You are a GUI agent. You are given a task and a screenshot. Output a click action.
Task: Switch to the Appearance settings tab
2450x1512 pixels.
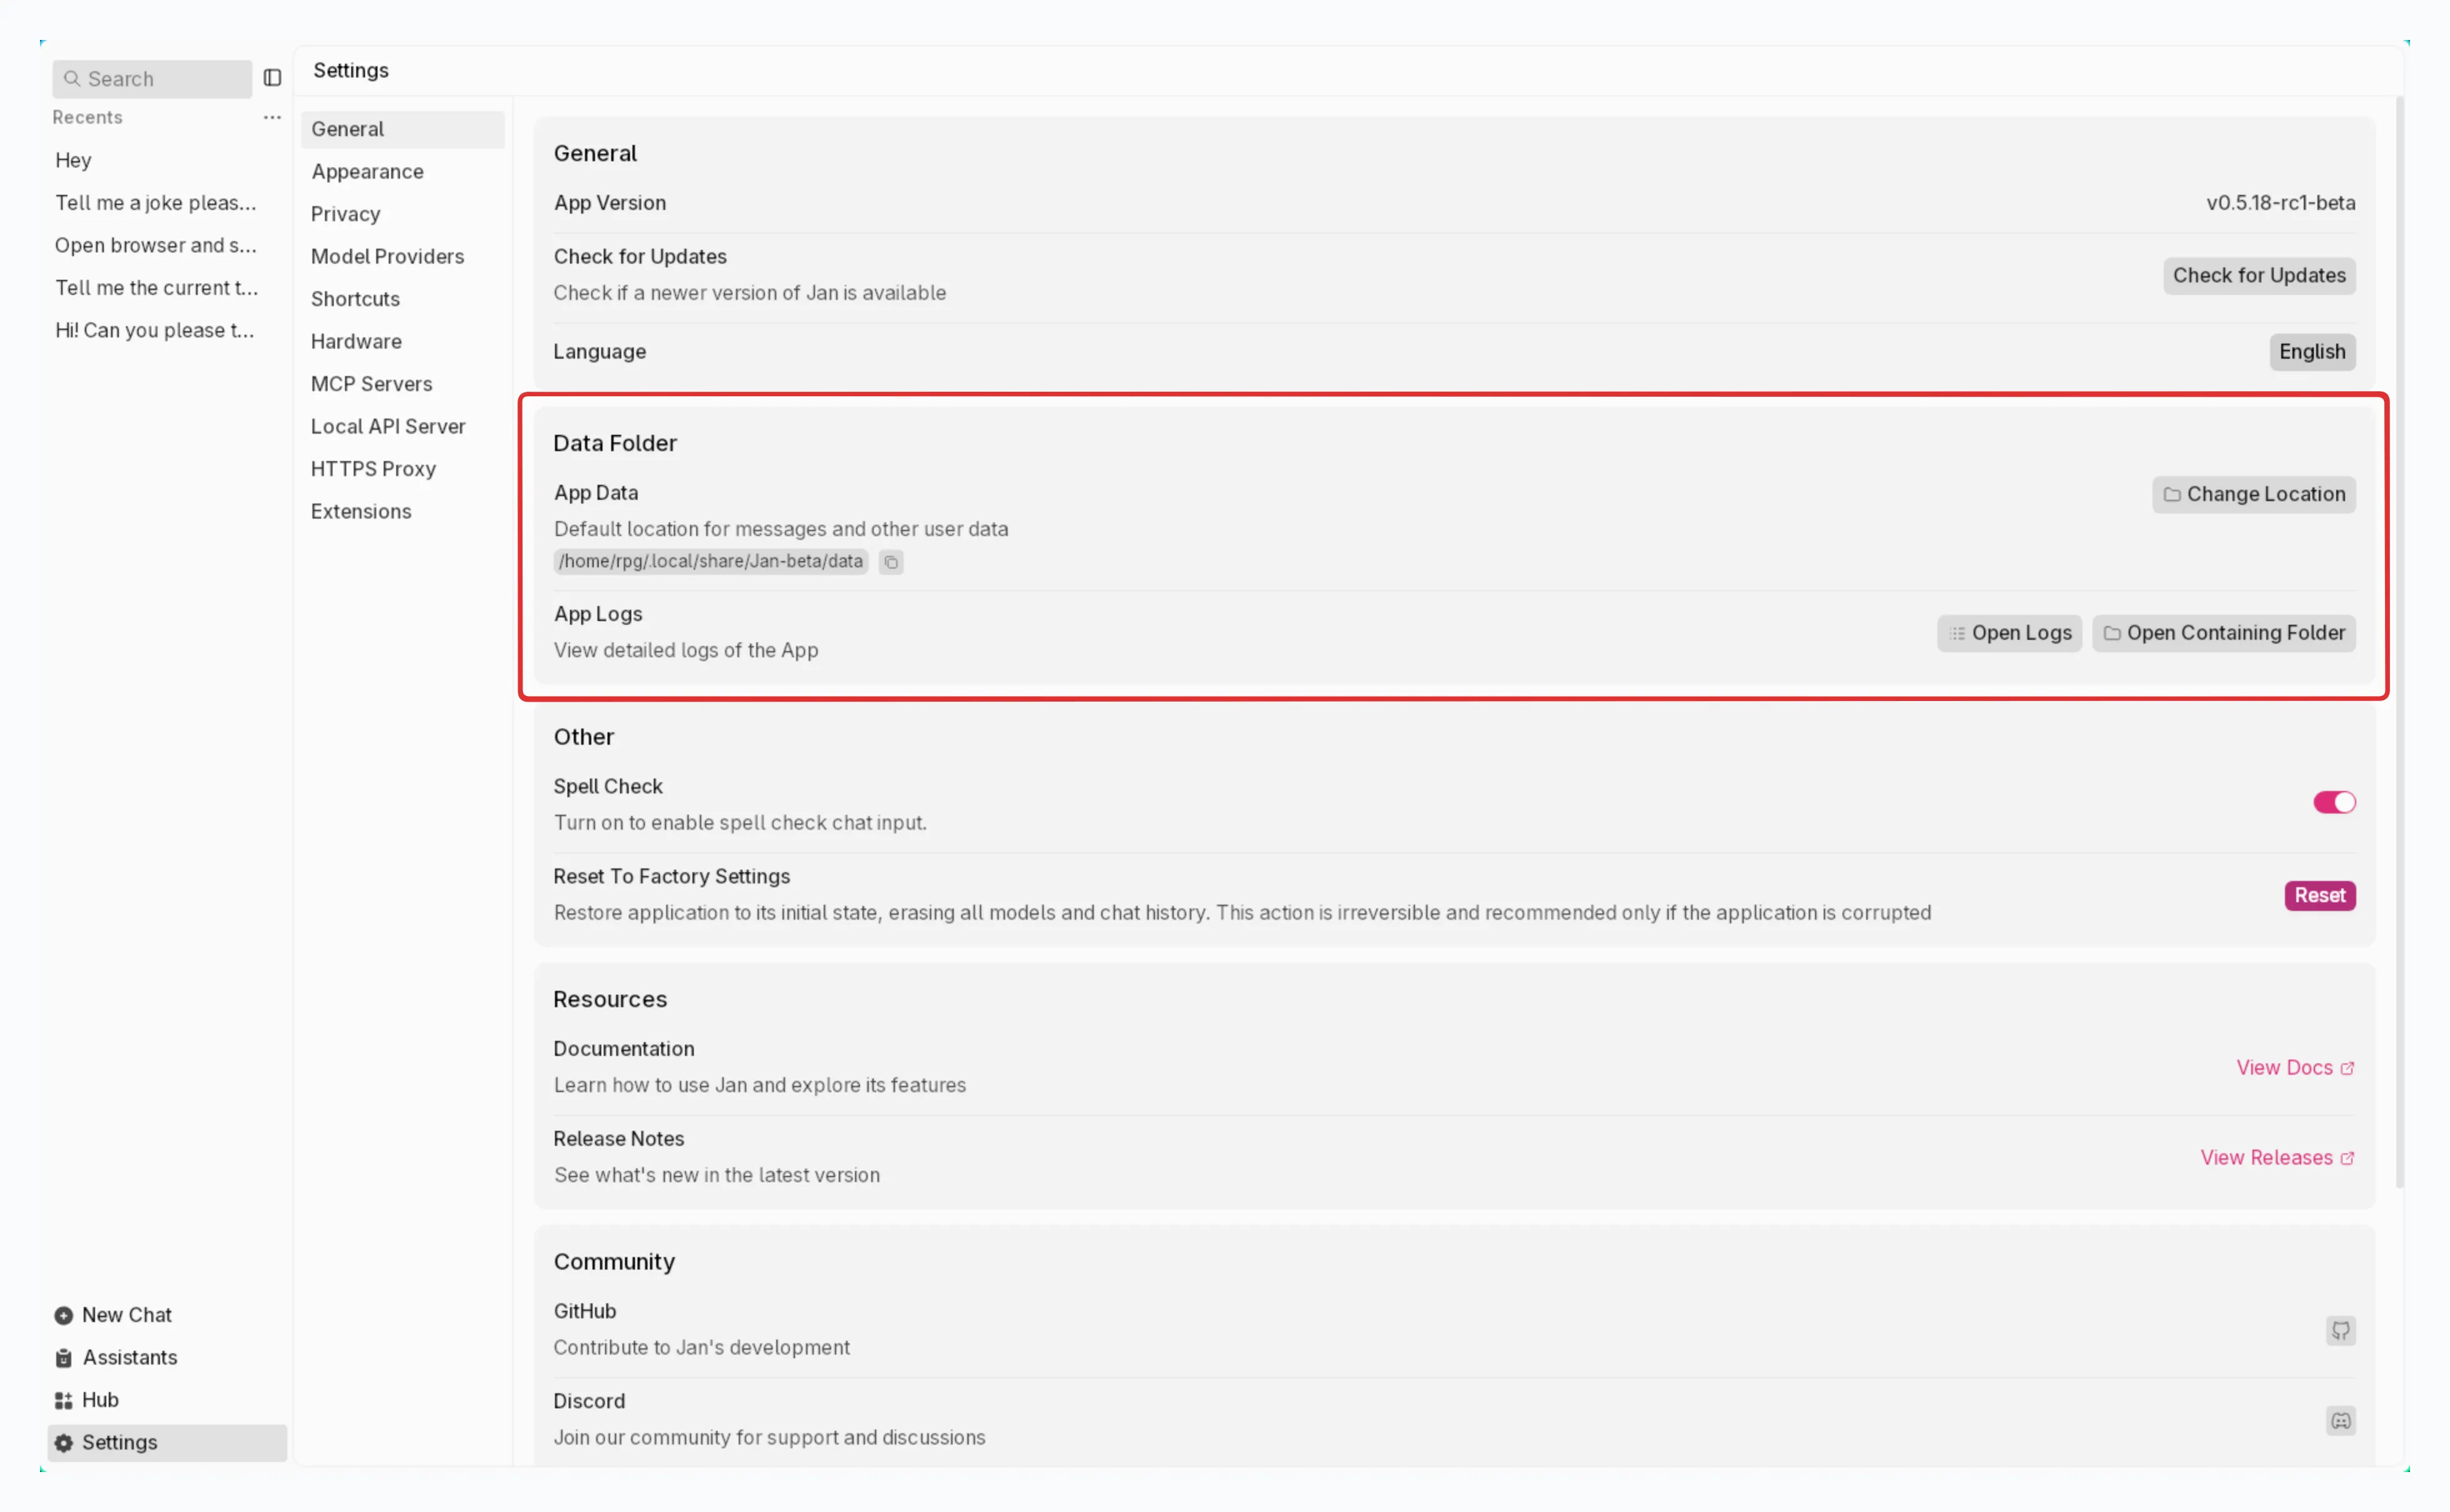367,171
